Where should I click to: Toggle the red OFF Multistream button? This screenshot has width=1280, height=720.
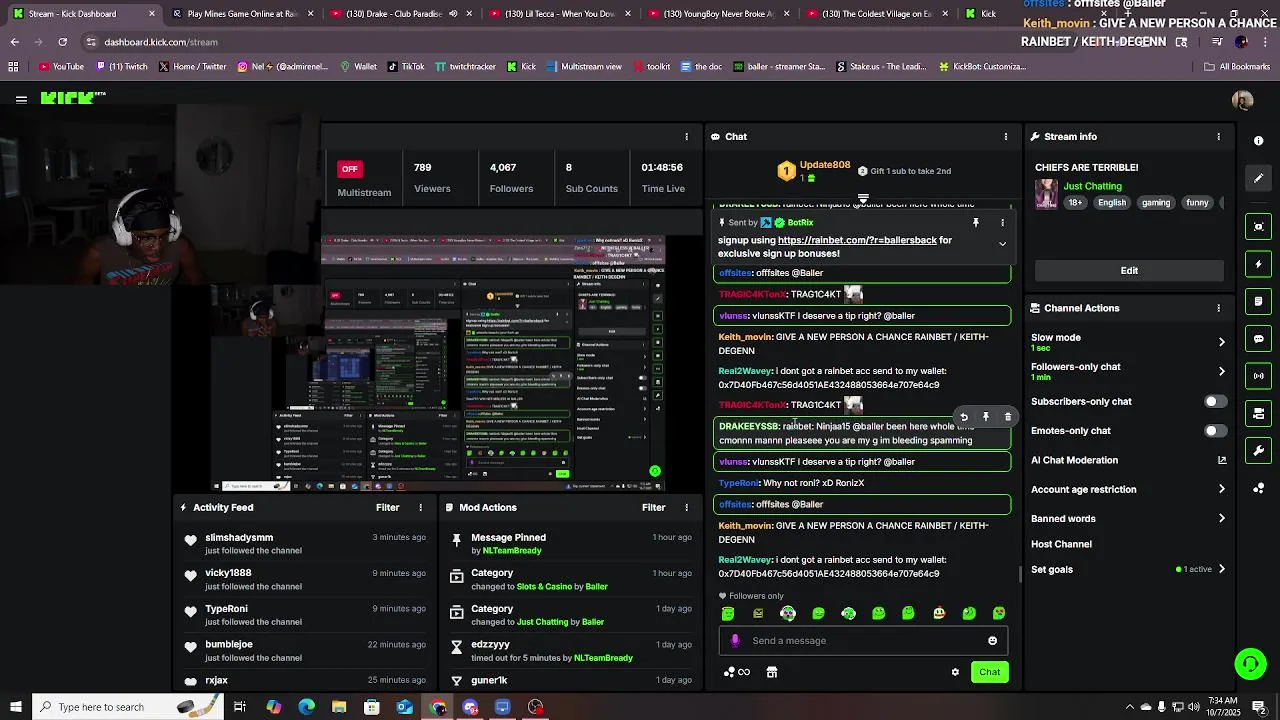349,169
